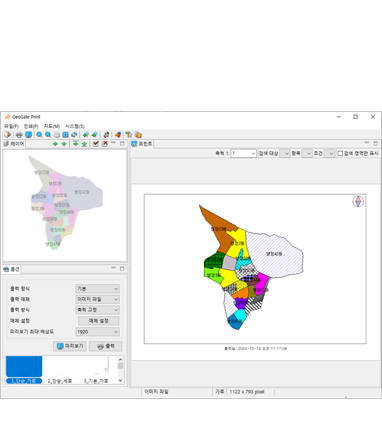Open the 파일(F) menu
382x430 pixels.
point(11,126)
